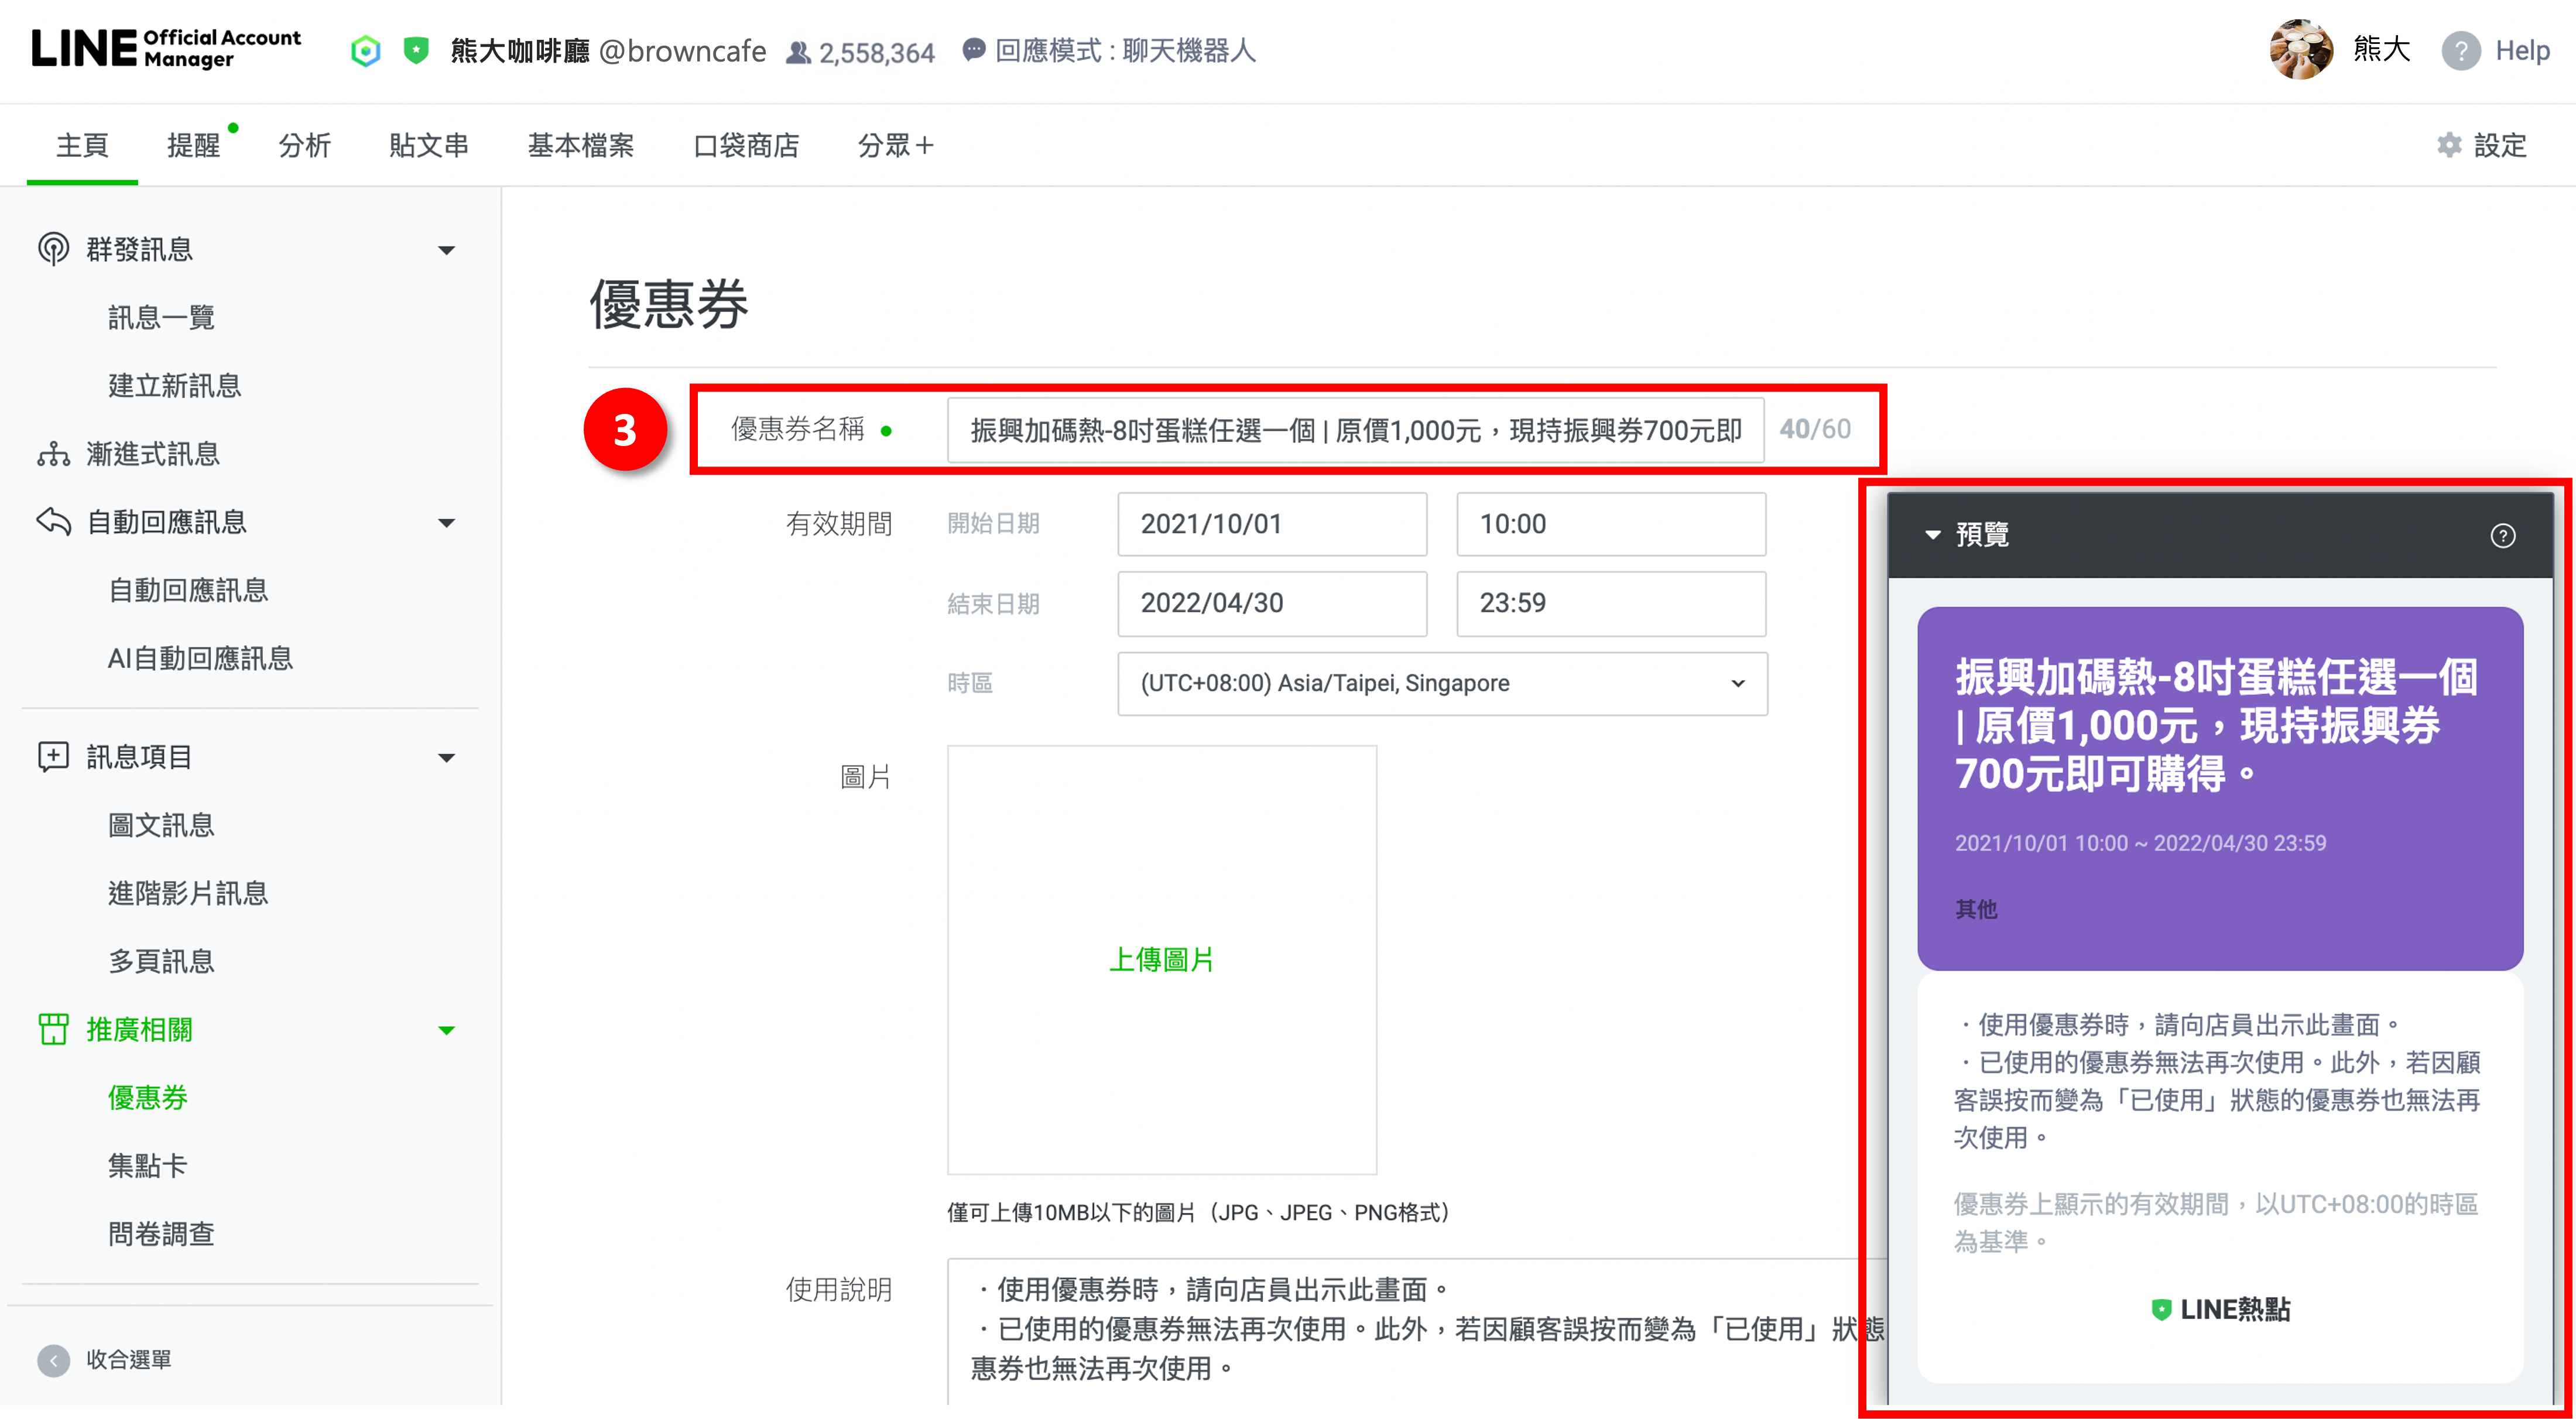Click the help question mark in 預覽 header
Screen dimensions: 2576x1419
click(x=2502, y=536)
